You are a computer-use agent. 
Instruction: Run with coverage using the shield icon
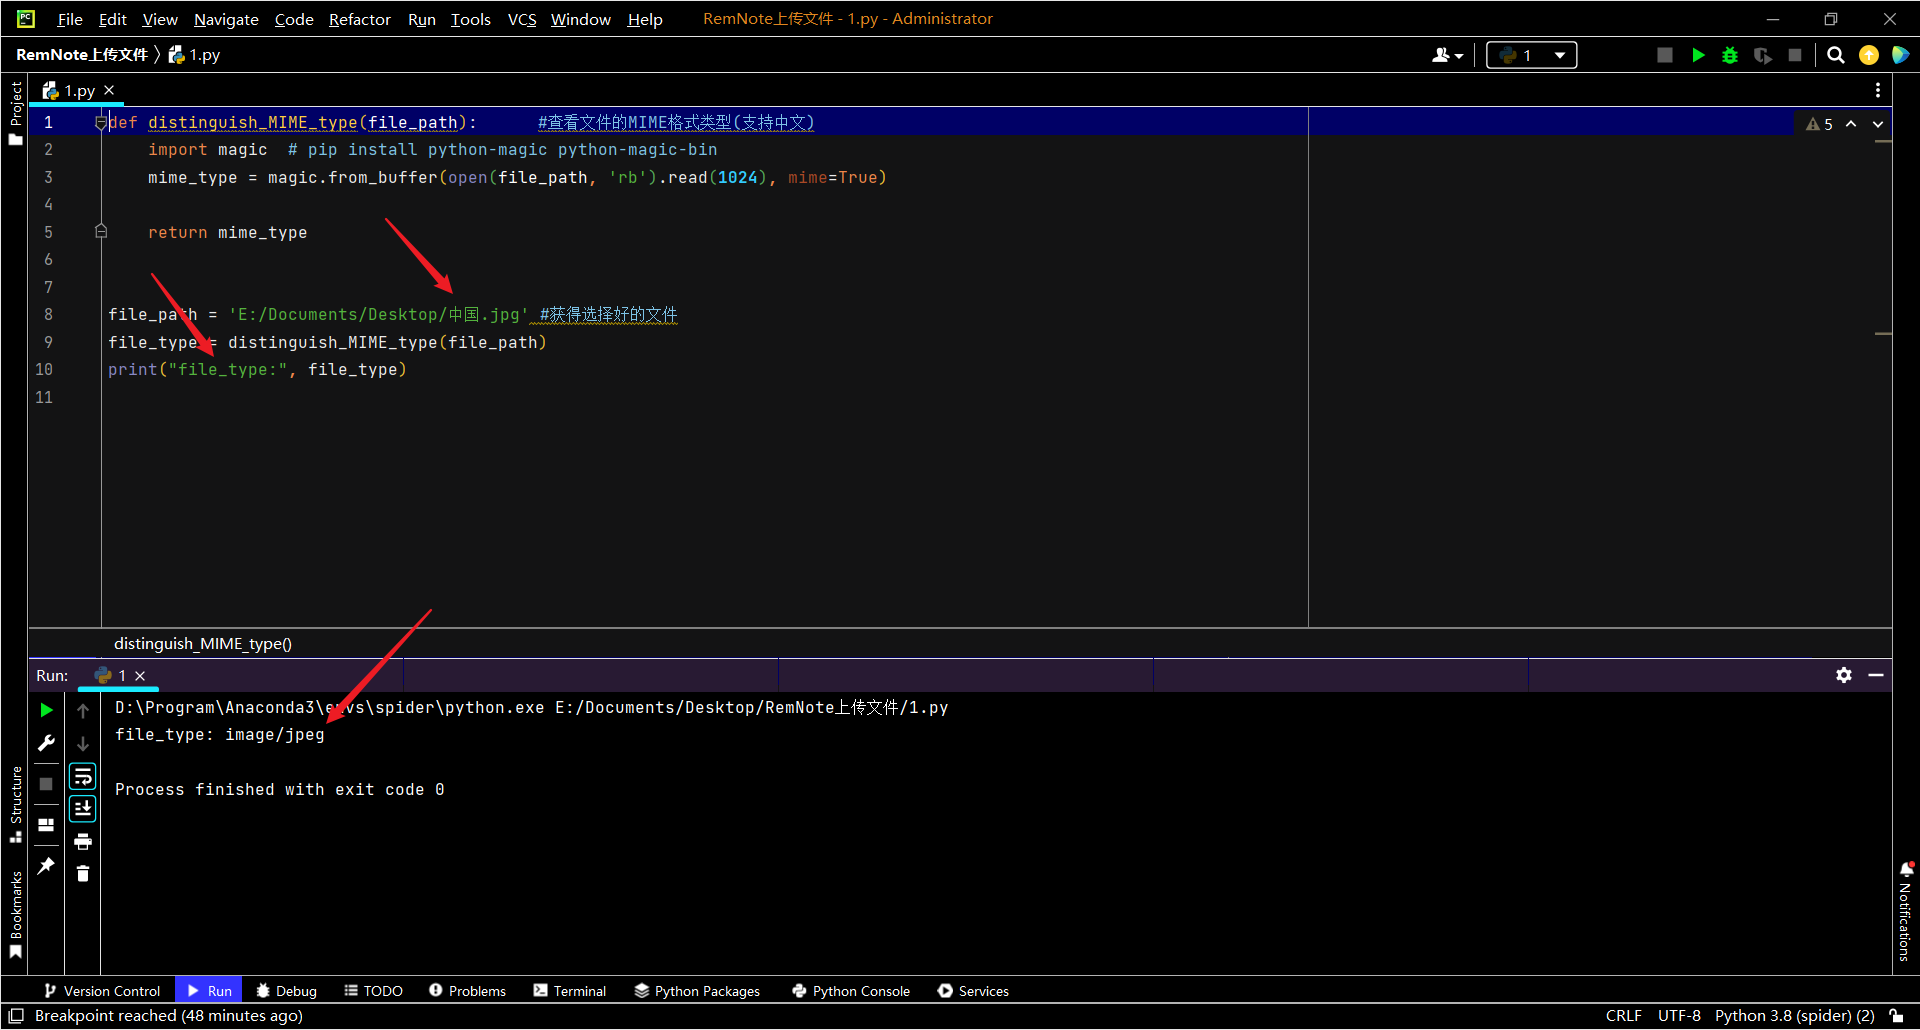point(1763,55)
